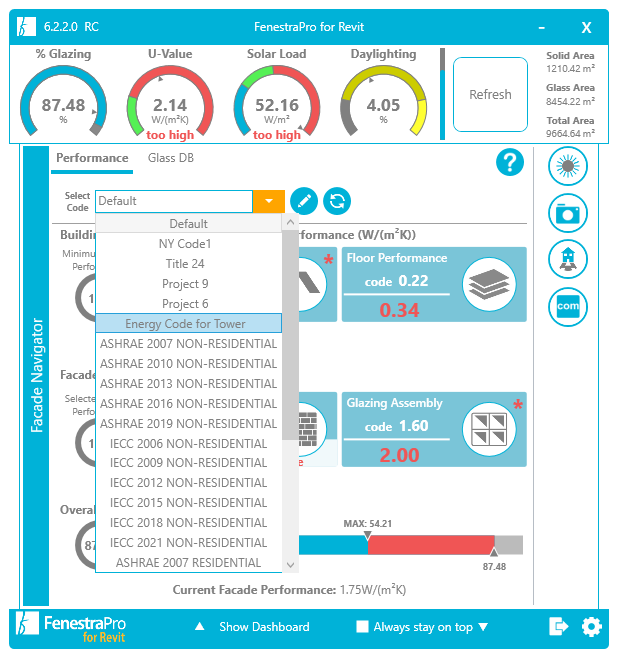Click the Select Code input field
The image size is (619, 661).
tap(174, 201)
